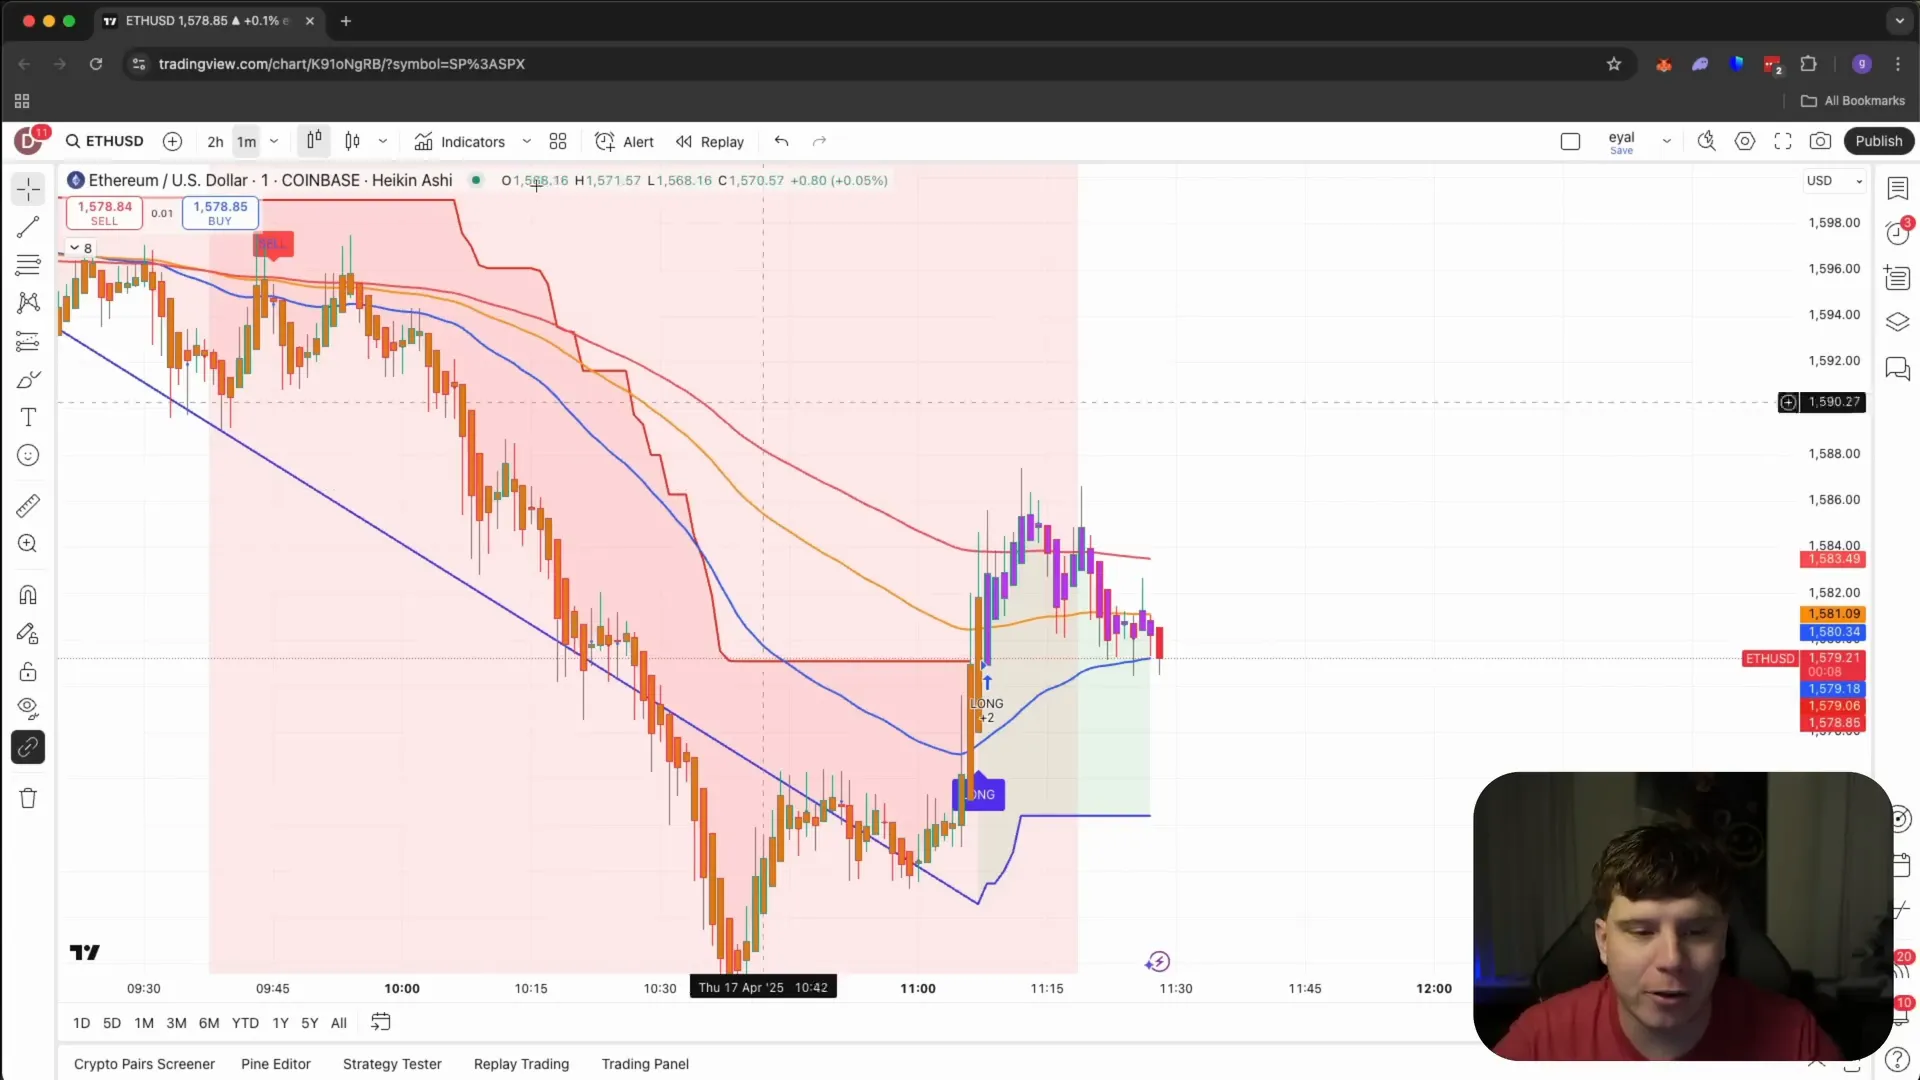Open forecasting and measurement tools
Viewport: 1920px width, 1080px height.
[28, 341]
